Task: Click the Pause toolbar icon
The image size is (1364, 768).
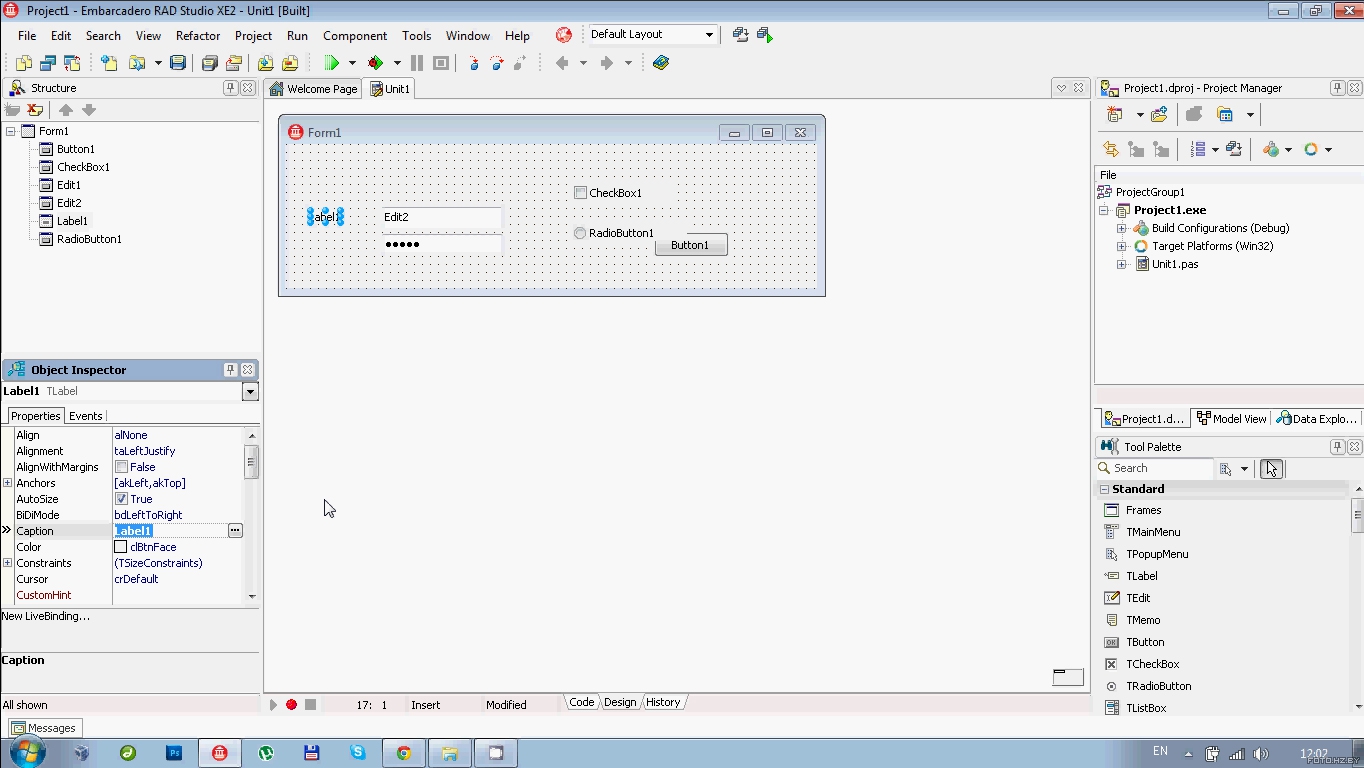Action: pos(417,63)
